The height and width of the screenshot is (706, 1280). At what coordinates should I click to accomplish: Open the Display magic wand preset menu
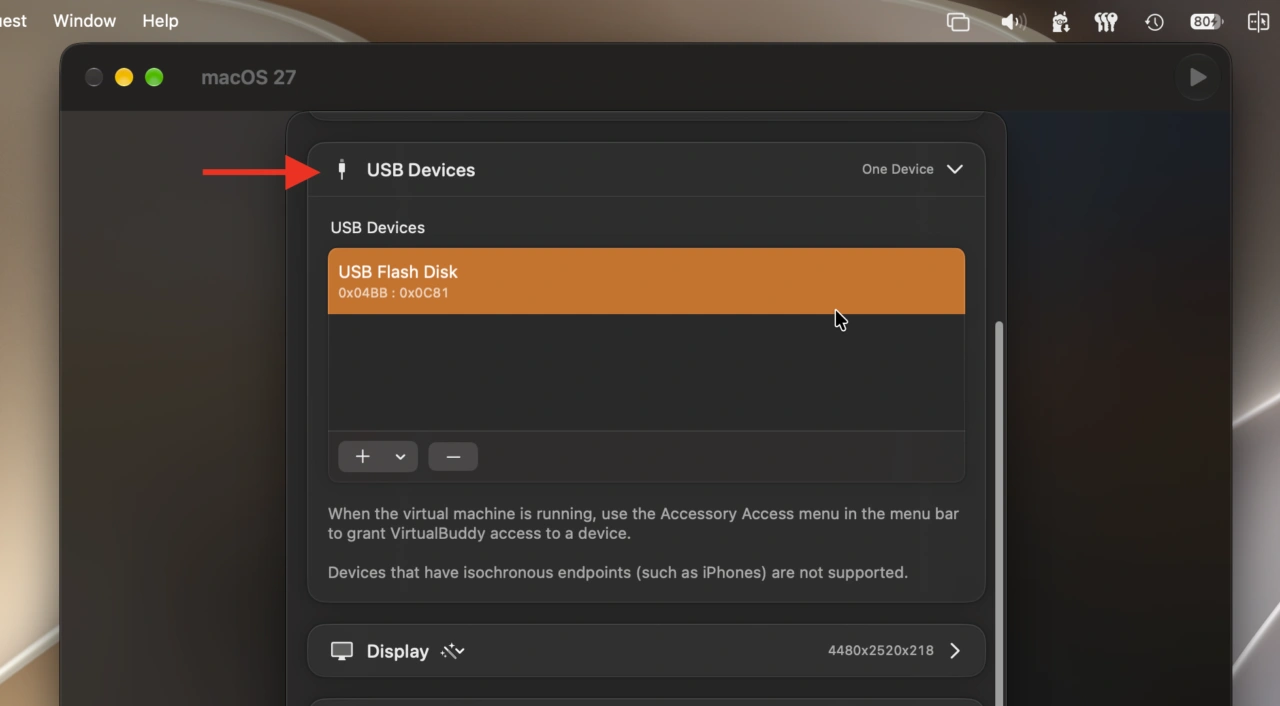[x=453, y=651]
